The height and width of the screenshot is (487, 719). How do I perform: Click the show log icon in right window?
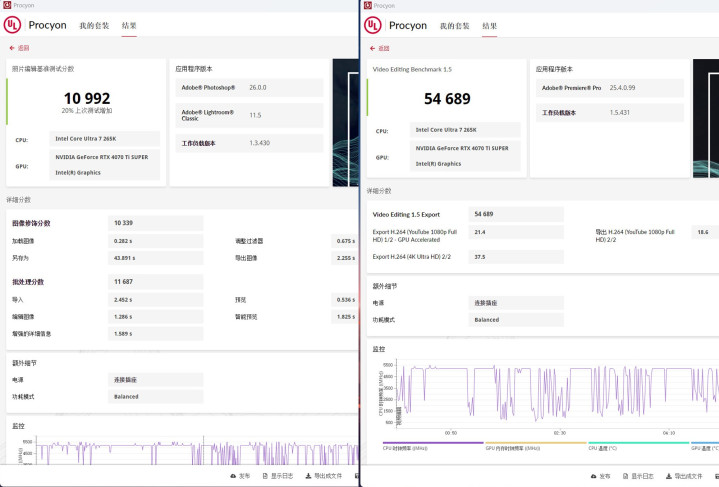coord(625,477)
